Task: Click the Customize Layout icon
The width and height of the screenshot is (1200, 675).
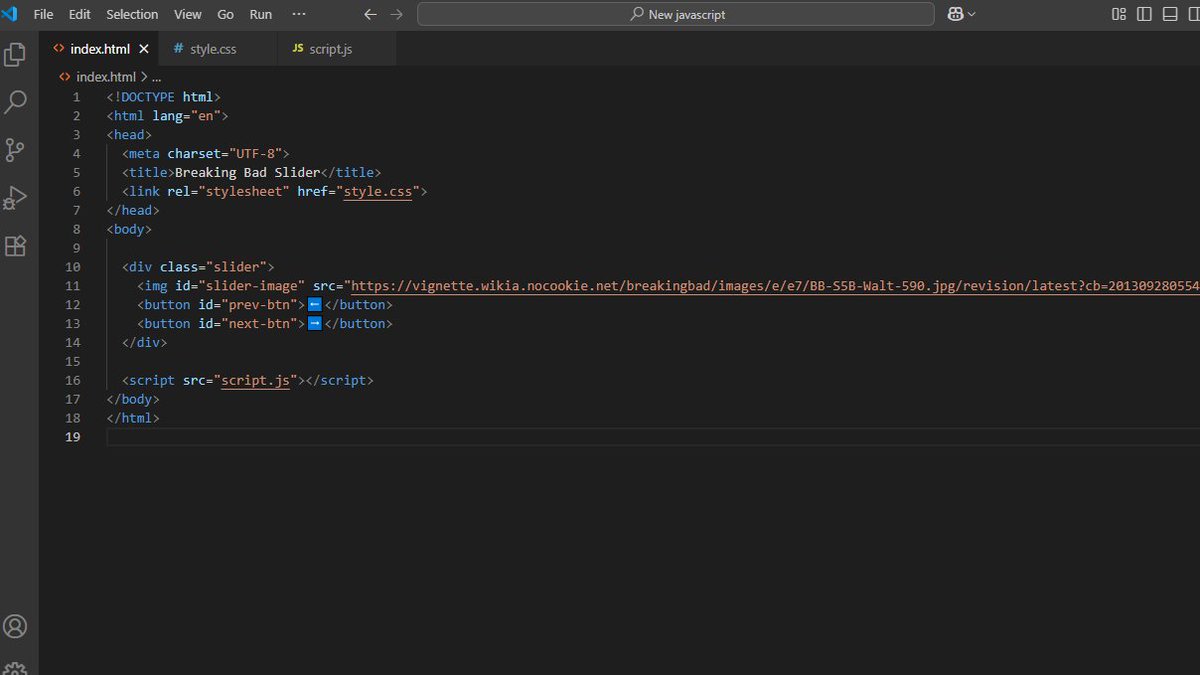Action: tap(1119, 14)
